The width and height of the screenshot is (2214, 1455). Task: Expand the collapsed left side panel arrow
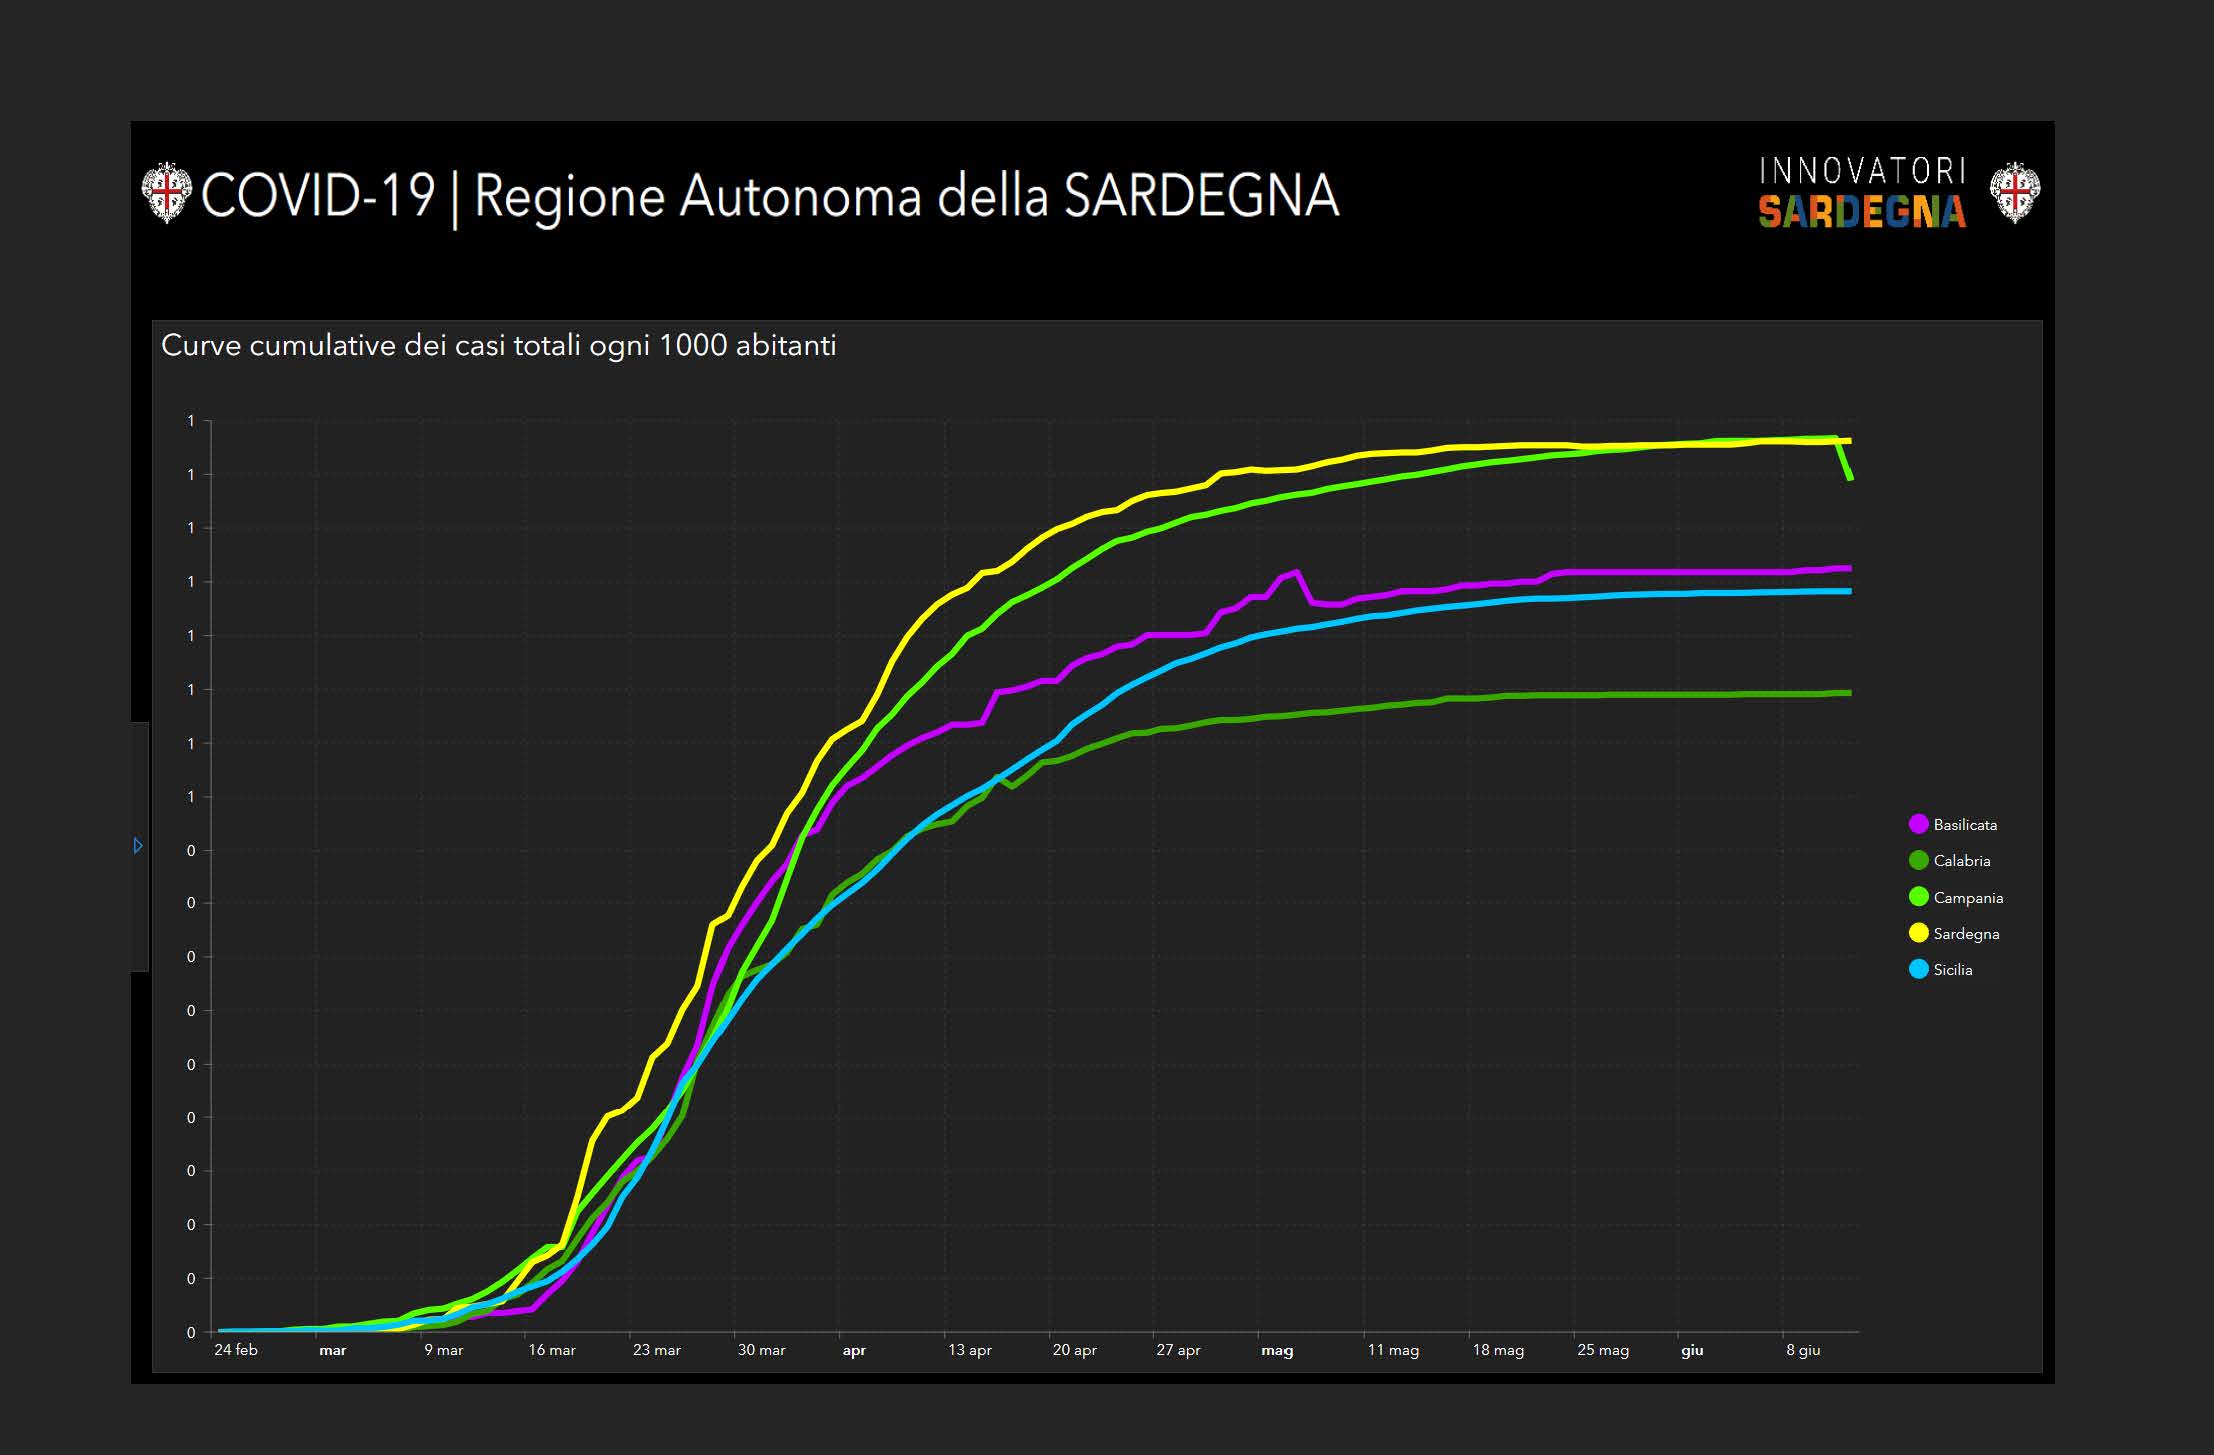[x=138, y=846]
